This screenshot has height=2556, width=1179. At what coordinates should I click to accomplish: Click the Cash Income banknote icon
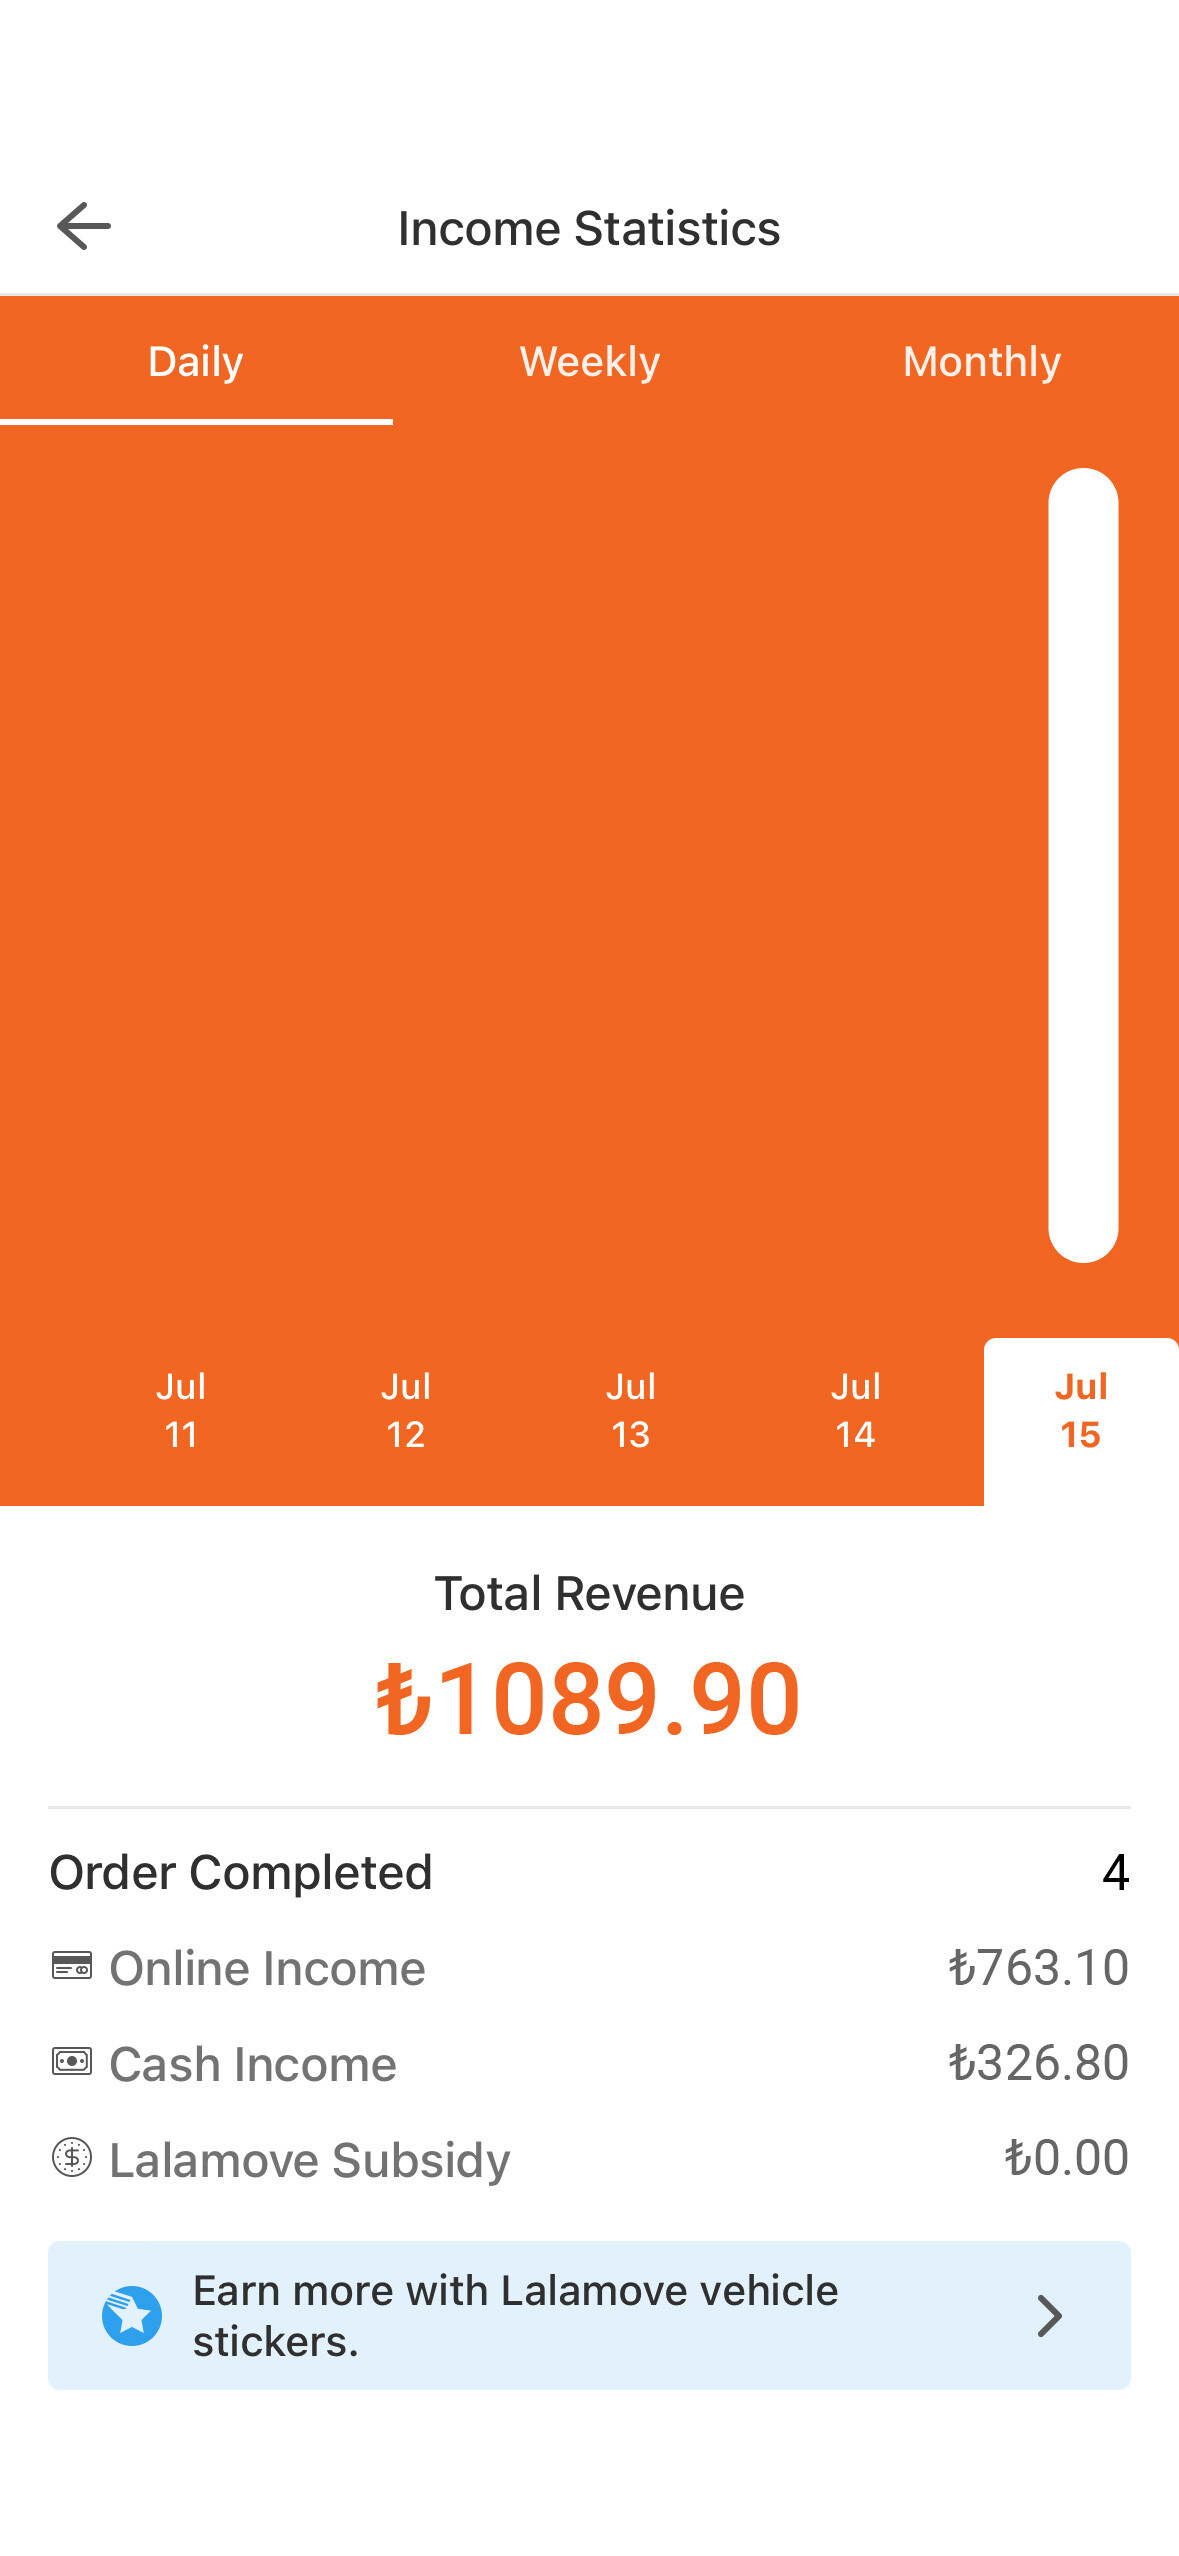coord(72,2061)
